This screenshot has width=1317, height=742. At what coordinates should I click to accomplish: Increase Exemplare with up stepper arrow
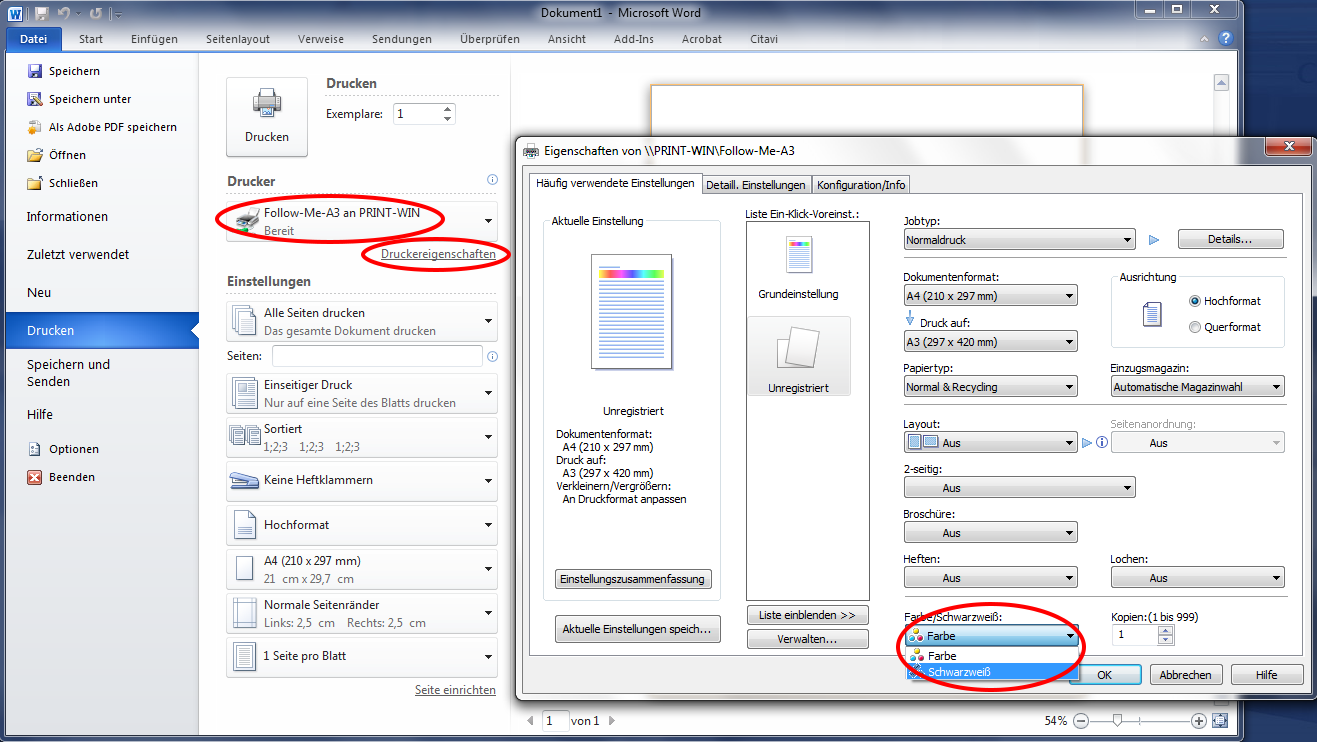tap(447, 108)
